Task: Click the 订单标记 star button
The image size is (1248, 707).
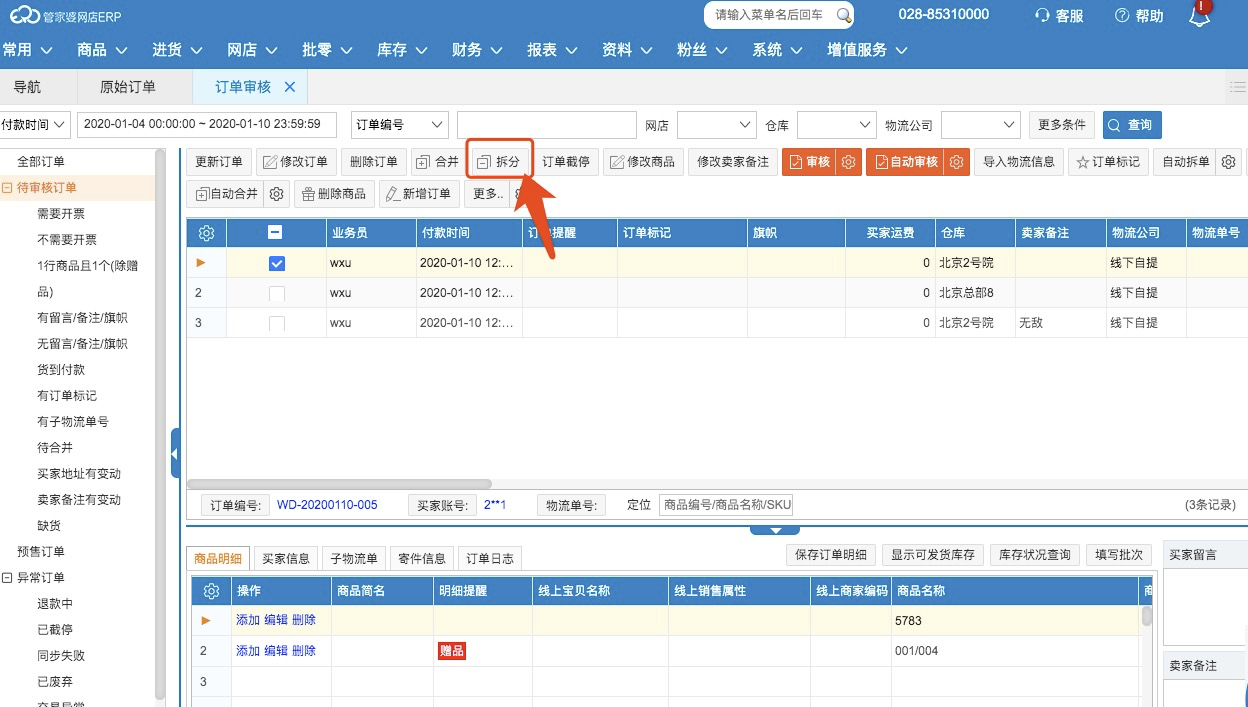Action: 1107,162
